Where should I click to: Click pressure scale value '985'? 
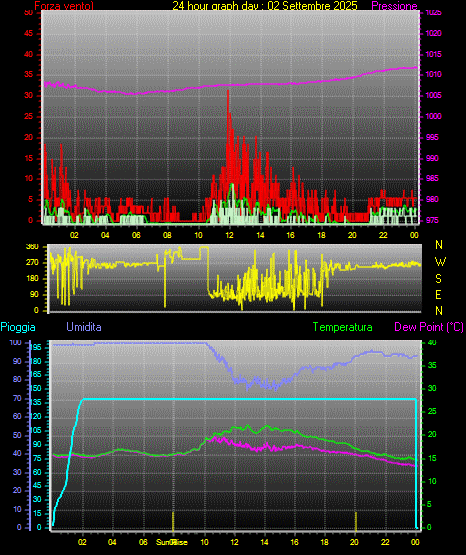coord(432,178)
